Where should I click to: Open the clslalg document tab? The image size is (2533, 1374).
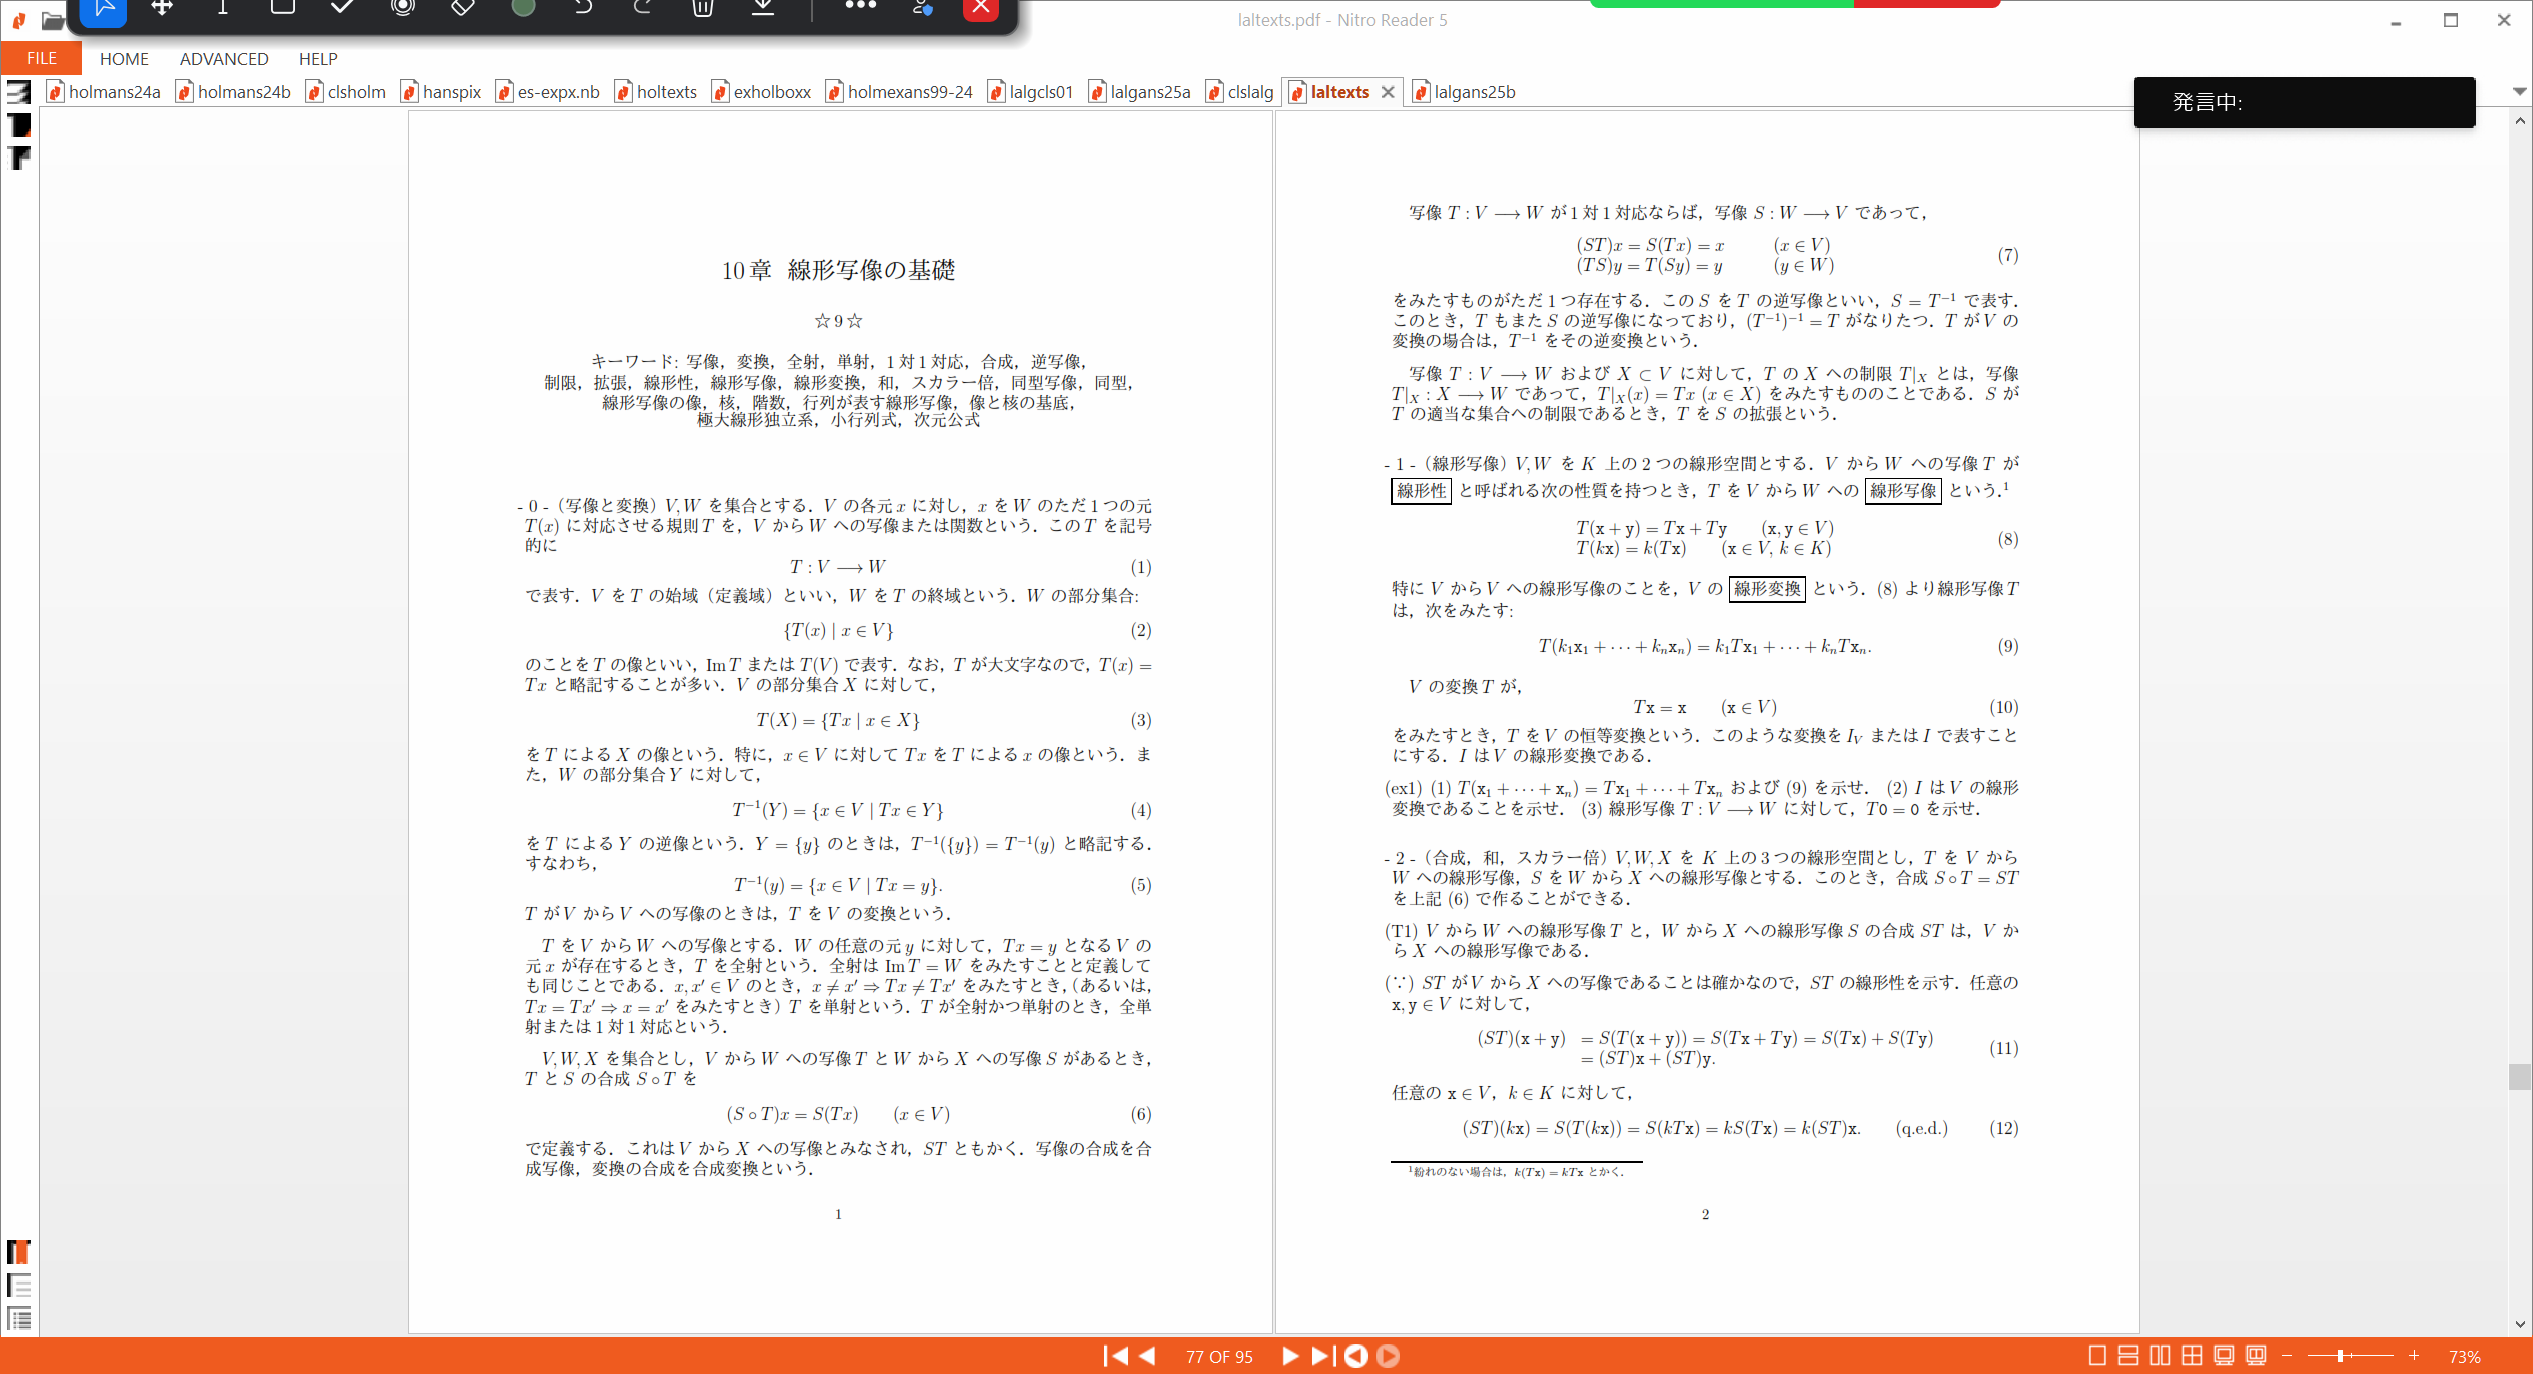[1240, 92]
